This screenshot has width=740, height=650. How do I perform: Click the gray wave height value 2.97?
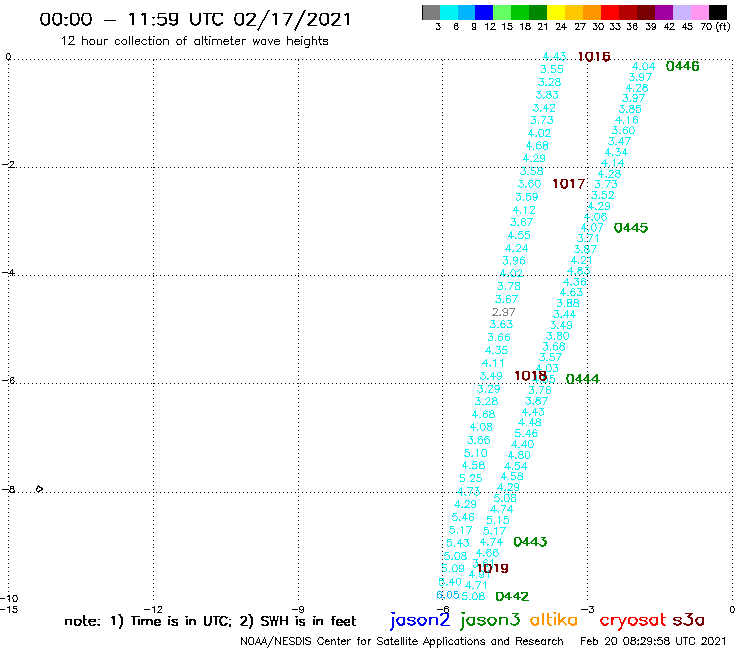coord(504,312)
